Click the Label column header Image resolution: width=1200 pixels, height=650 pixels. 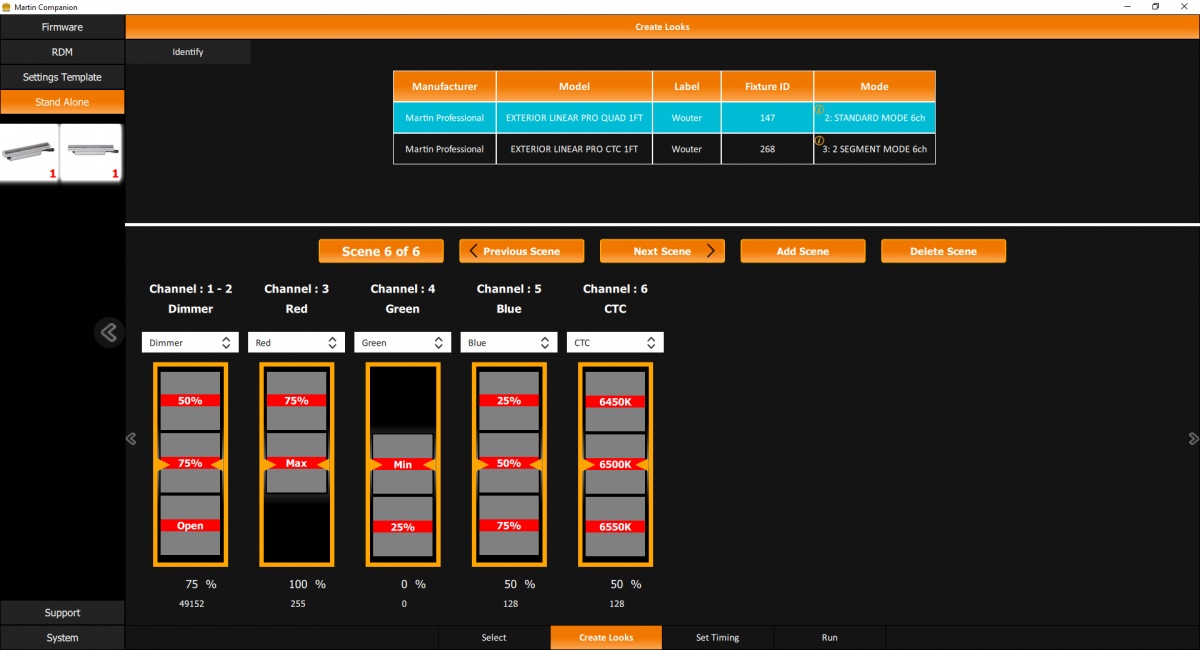click(687, 86)
